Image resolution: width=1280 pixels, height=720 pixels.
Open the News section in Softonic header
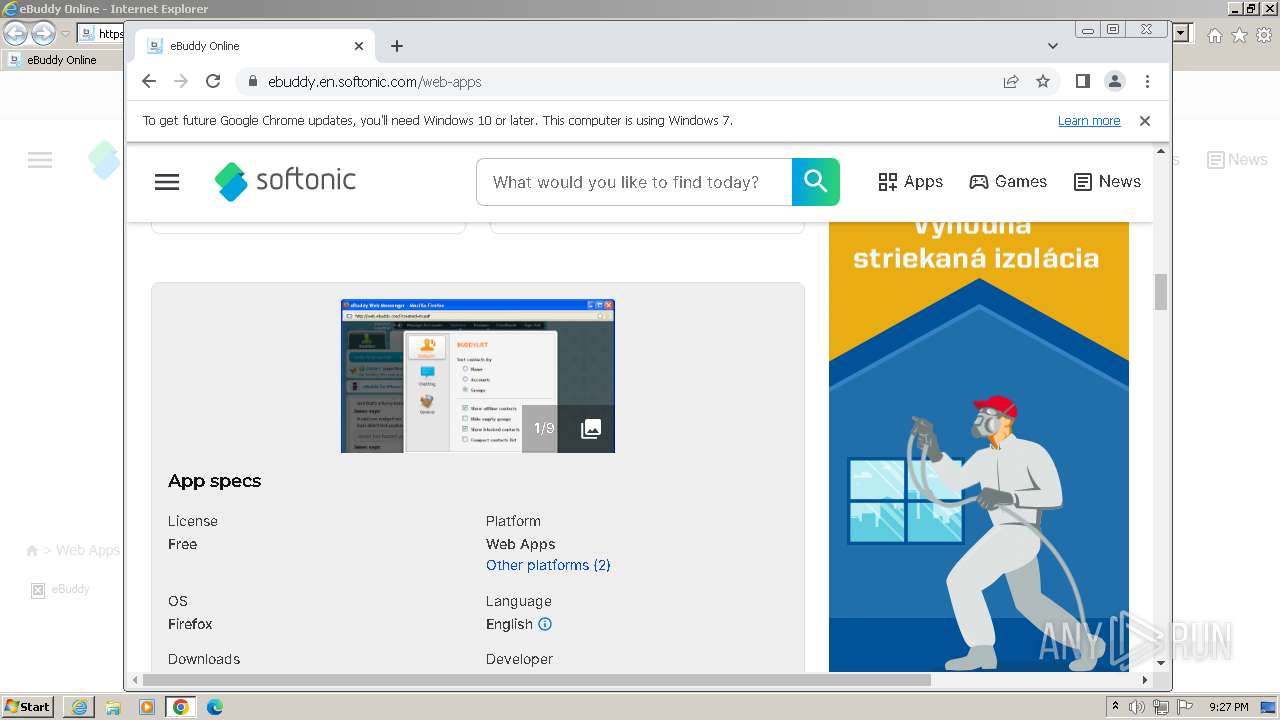1107,182
